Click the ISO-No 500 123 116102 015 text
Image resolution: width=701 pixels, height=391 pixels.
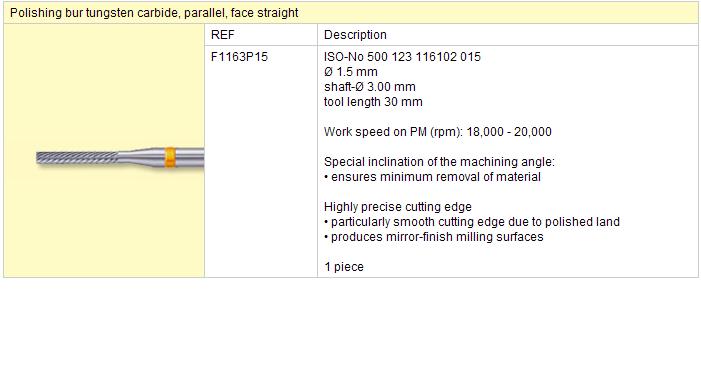coord(402,57)
